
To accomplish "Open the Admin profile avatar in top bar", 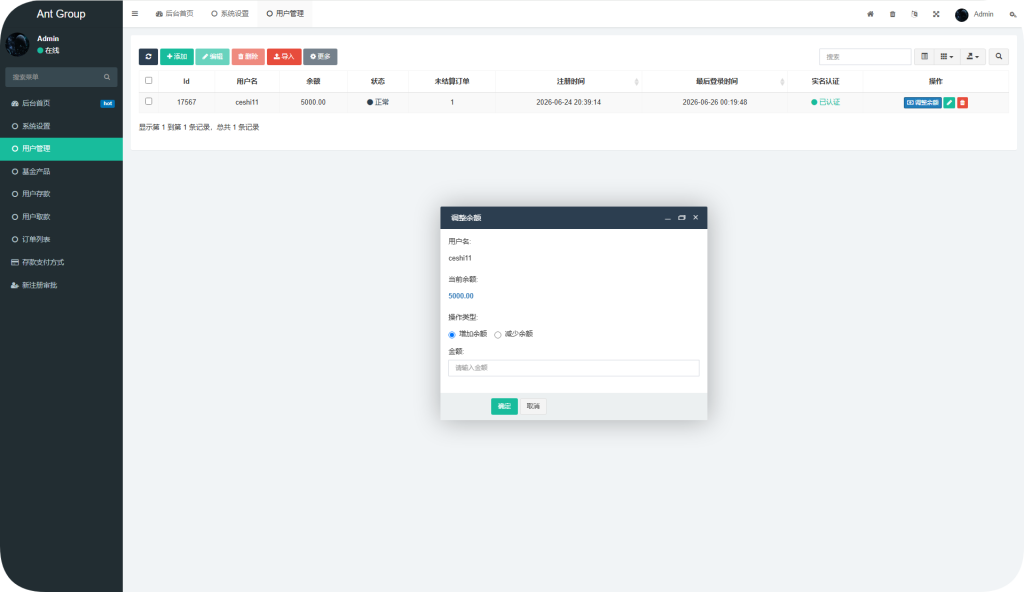I will (x=961, y=14).
